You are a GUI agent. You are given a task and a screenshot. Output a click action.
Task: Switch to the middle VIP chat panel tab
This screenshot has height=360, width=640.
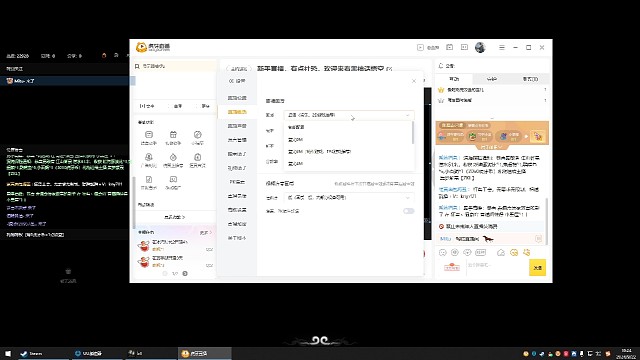point(492,79)
